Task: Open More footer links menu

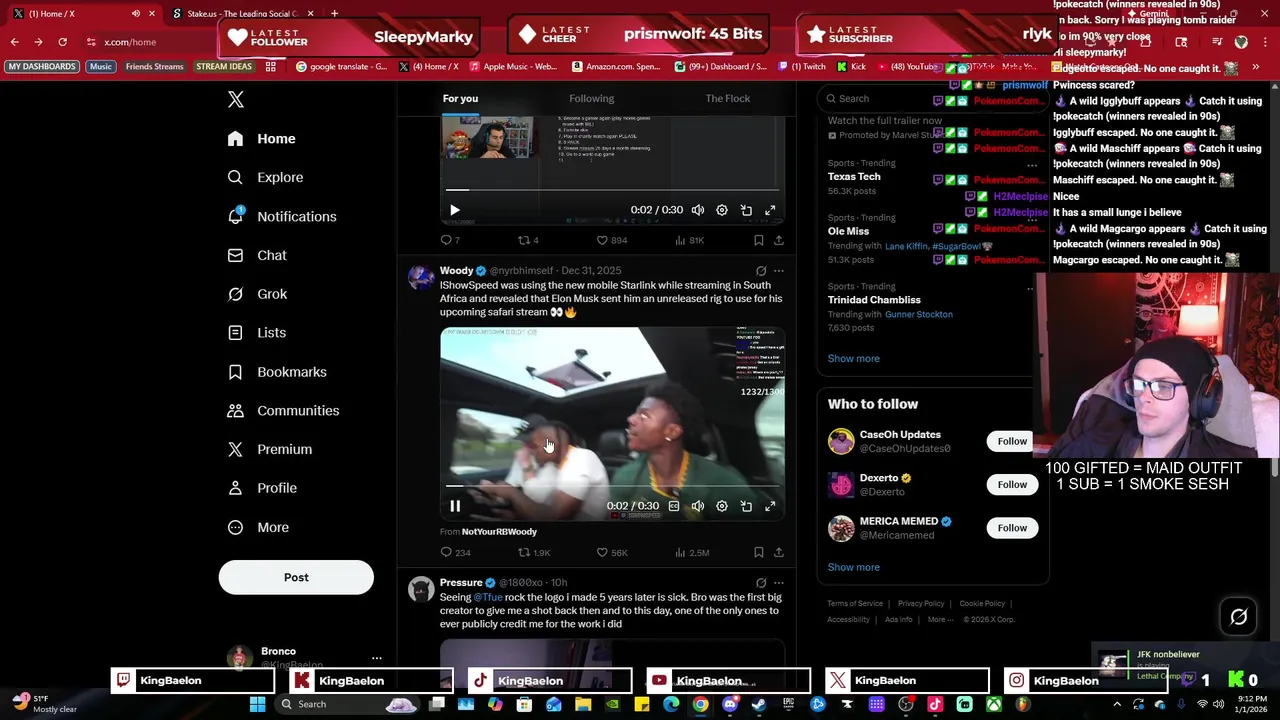Action: pyautogui.click(x=940, y=619)
